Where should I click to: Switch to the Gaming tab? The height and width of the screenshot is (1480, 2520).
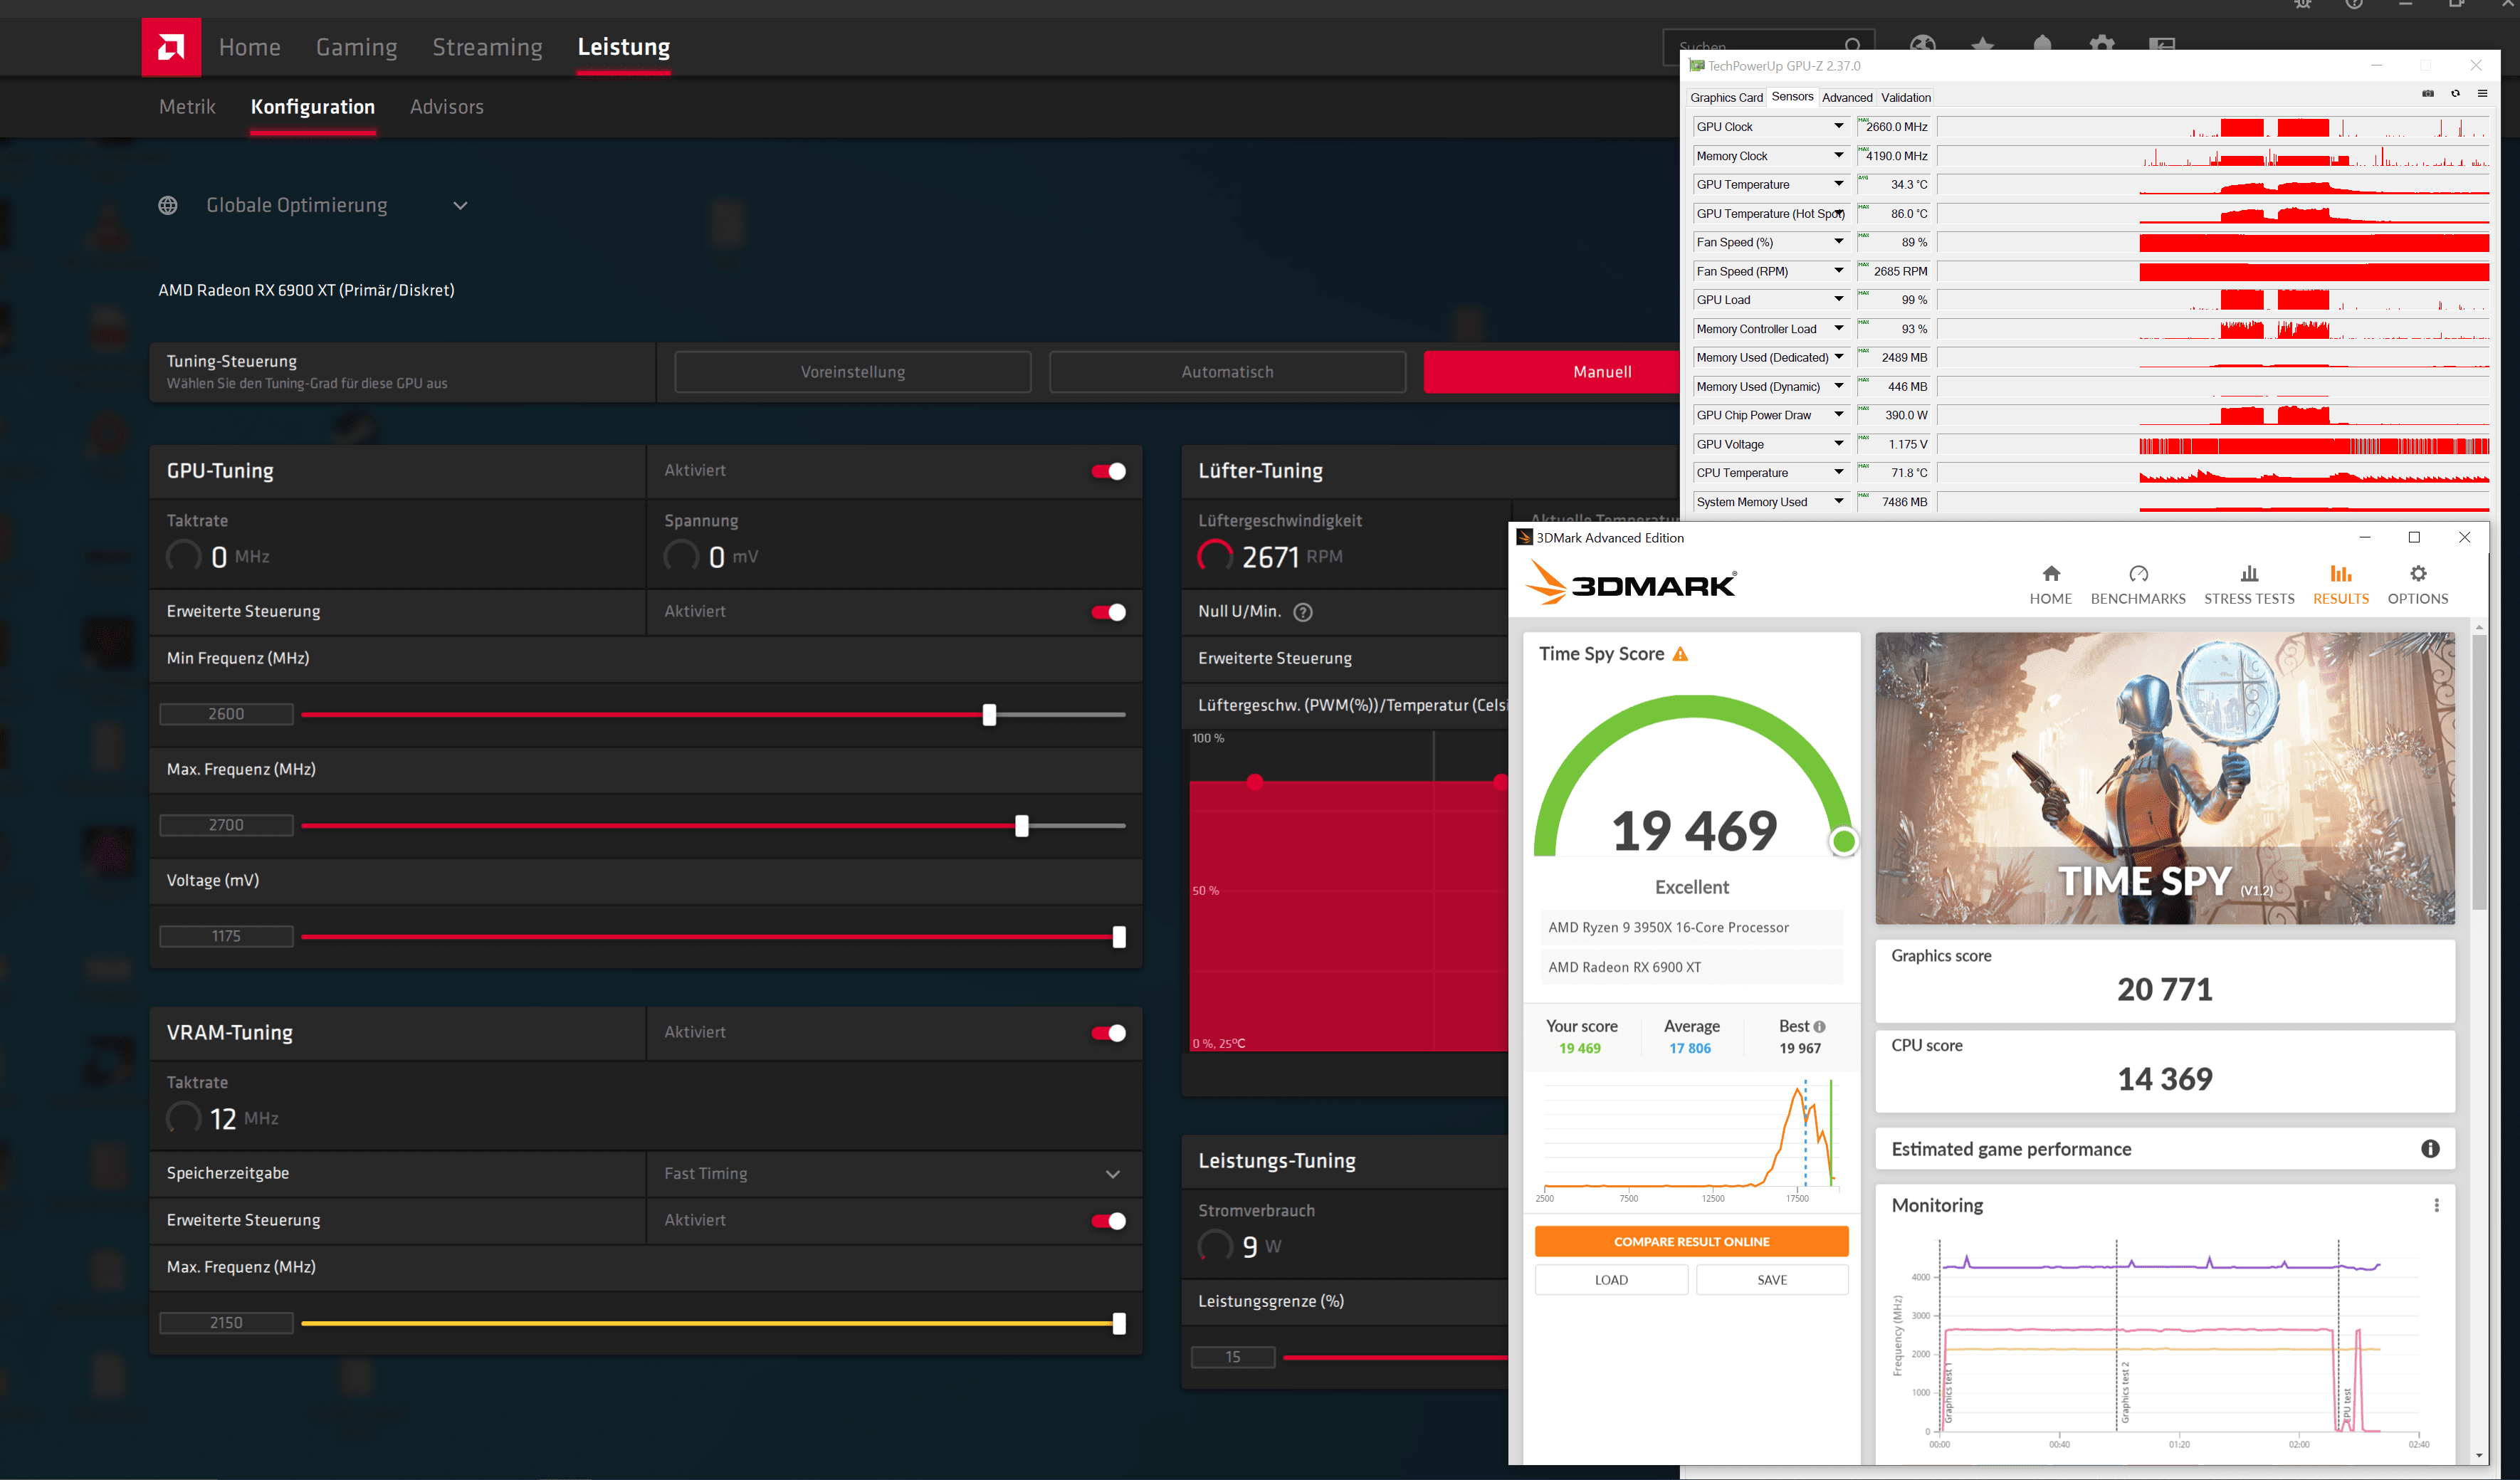coord(356,47)
